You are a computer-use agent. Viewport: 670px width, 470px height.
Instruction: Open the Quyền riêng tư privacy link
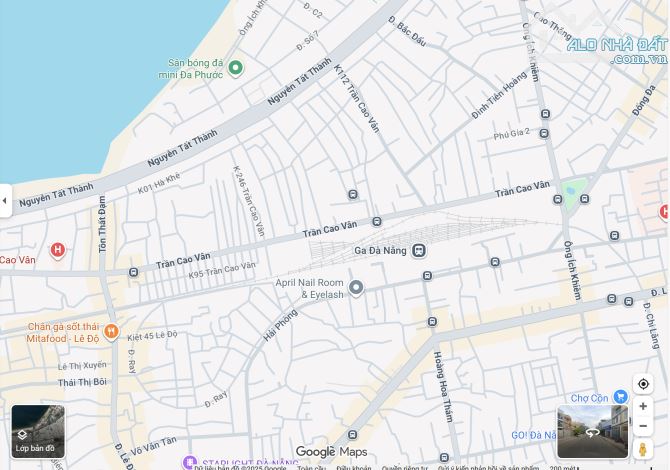click(404, 467)
